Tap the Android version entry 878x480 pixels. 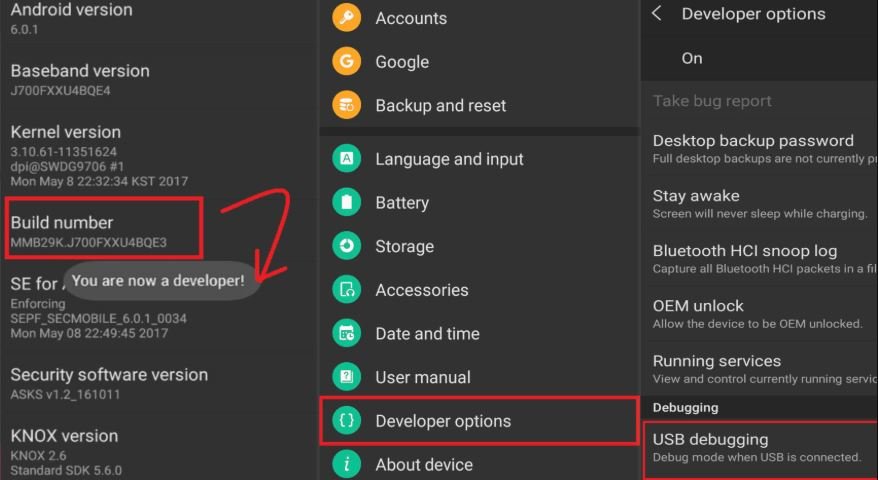click(x=158, y=19)
